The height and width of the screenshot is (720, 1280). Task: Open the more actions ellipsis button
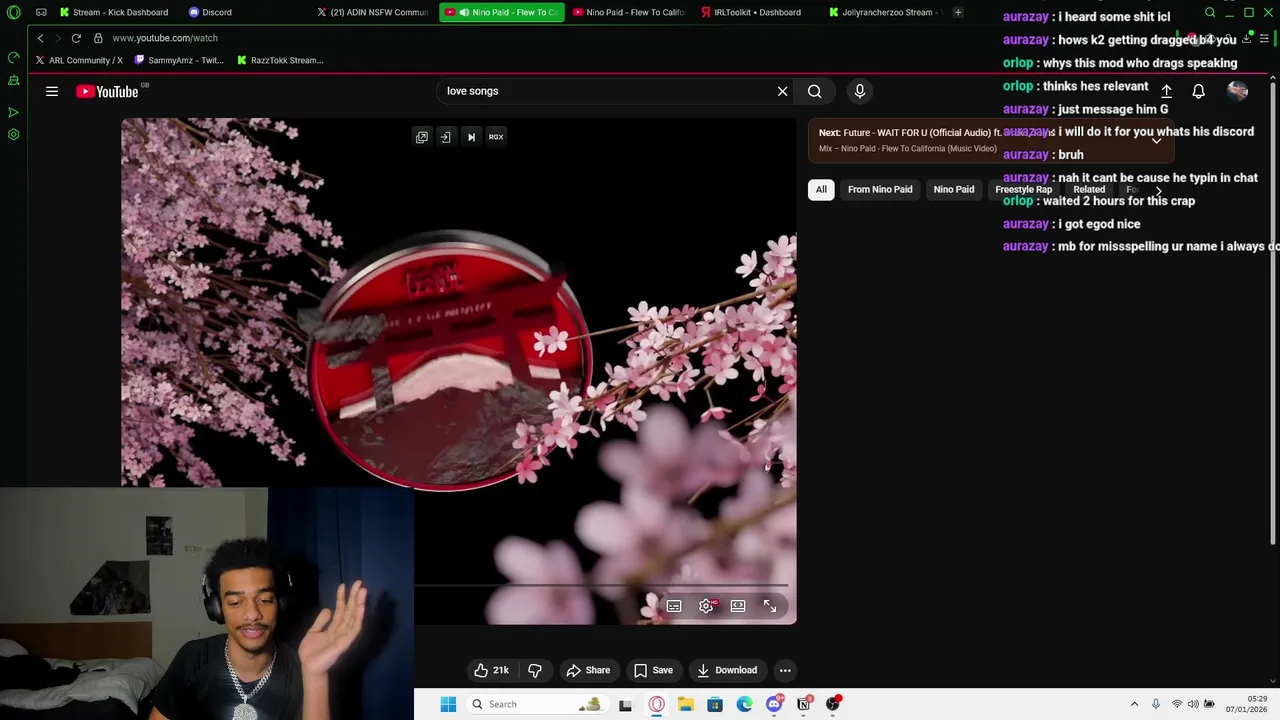pyautogui.click(x=785, y=670)
